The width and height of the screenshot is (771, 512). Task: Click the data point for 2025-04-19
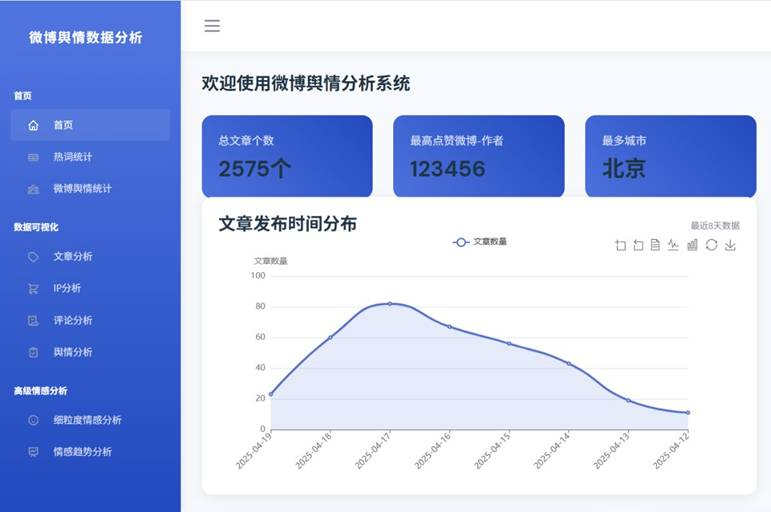pos(271,394)
